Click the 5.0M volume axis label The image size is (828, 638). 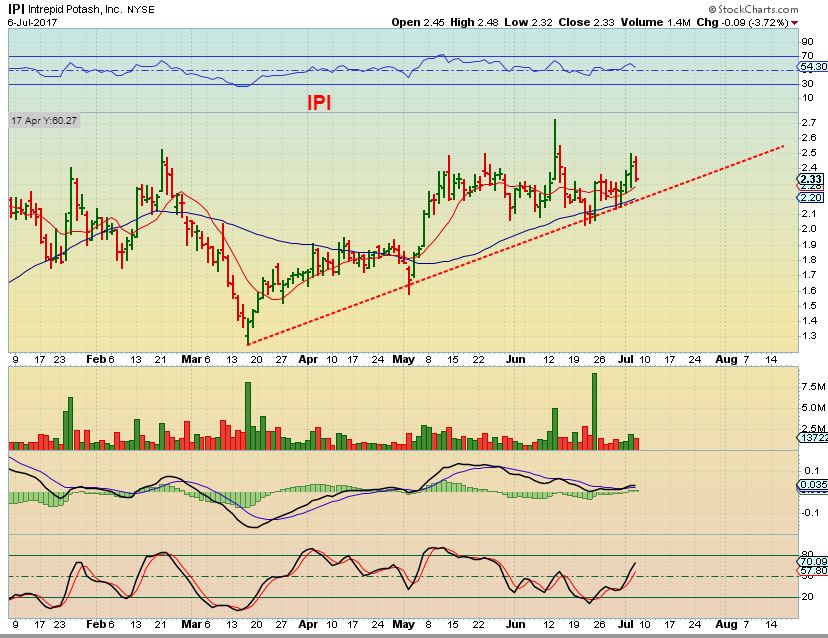point(813,408)
